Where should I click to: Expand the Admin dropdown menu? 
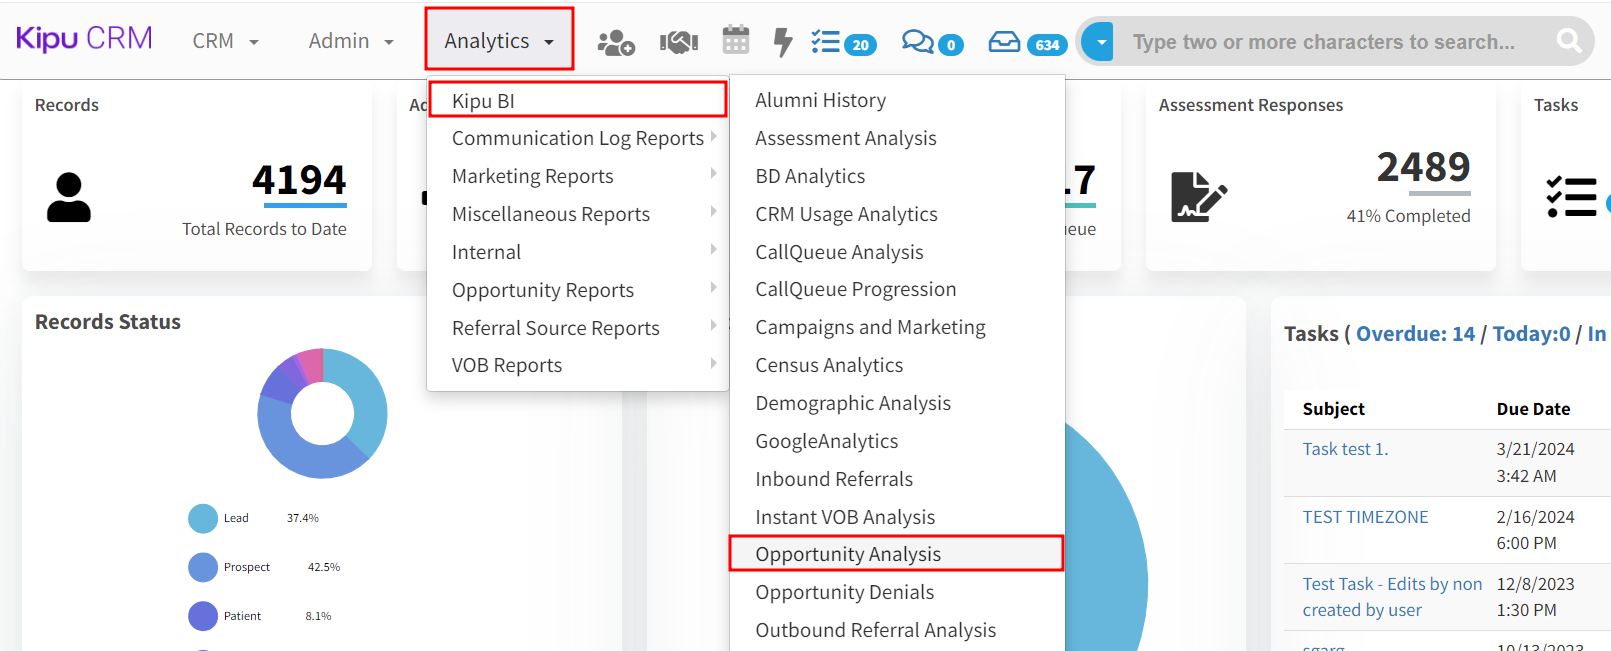(350, 41)
